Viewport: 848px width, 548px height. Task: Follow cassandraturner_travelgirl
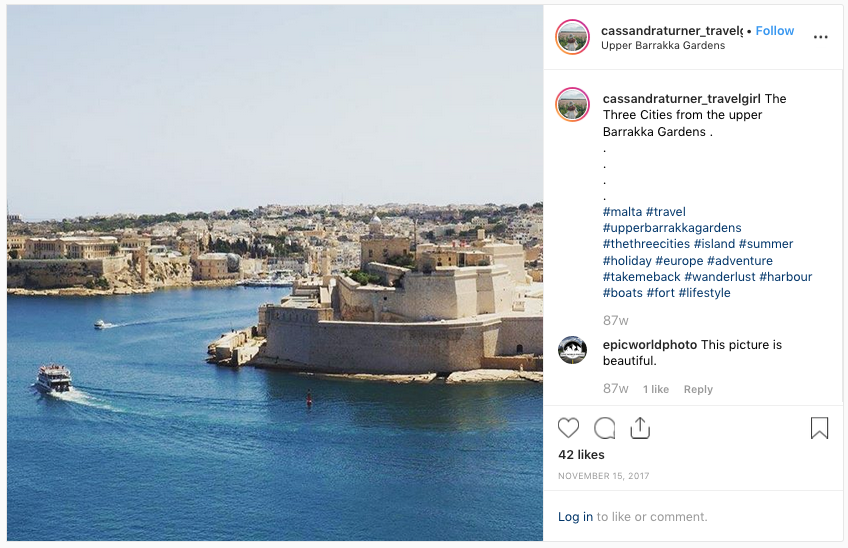point(774,31)
